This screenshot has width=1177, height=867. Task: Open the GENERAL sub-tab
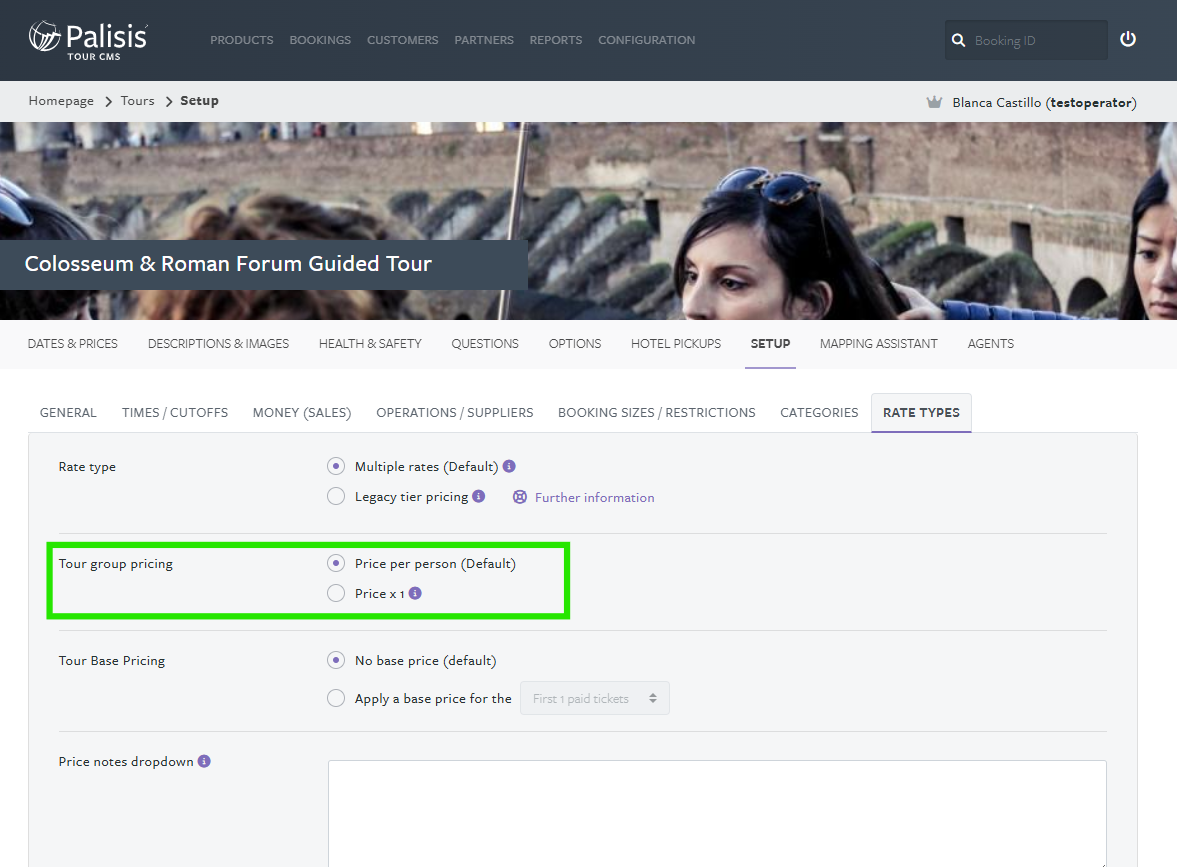[x=68, y=413]
